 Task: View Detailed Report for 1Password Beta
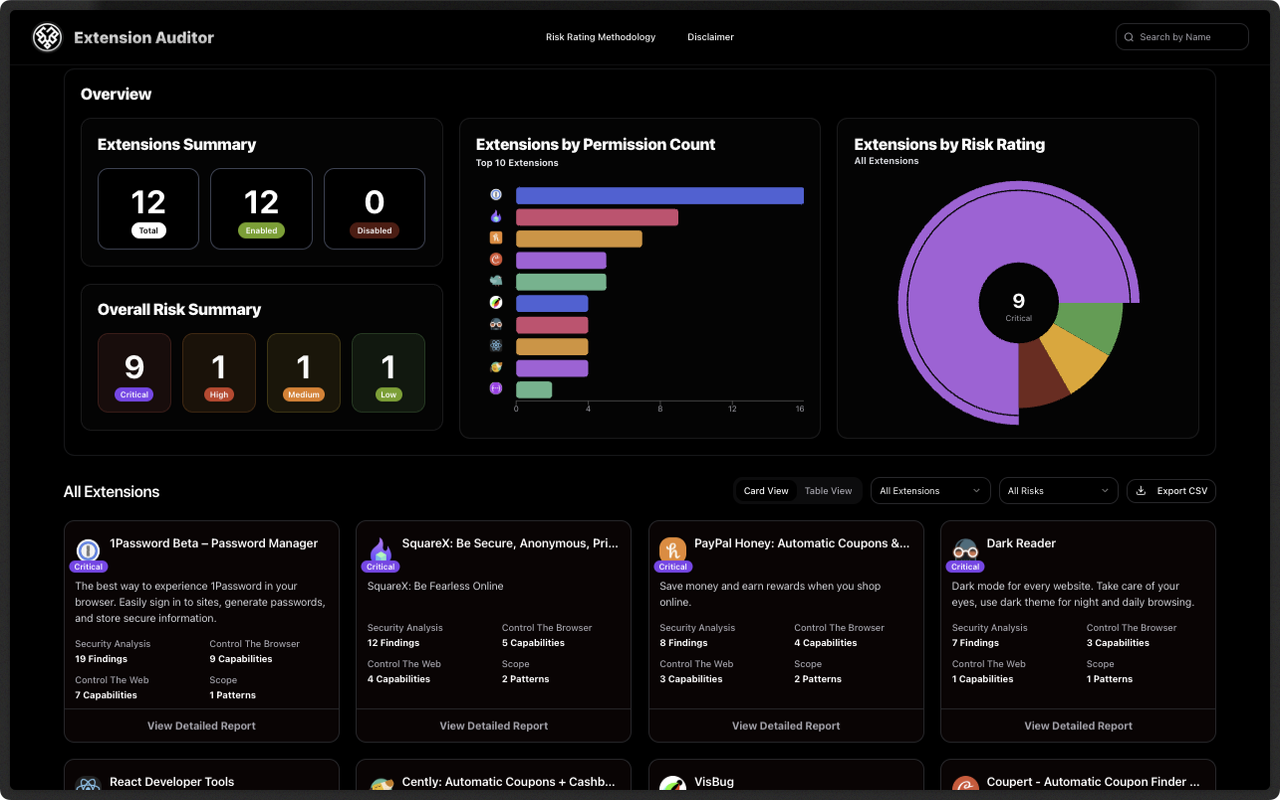click(201, 726)
